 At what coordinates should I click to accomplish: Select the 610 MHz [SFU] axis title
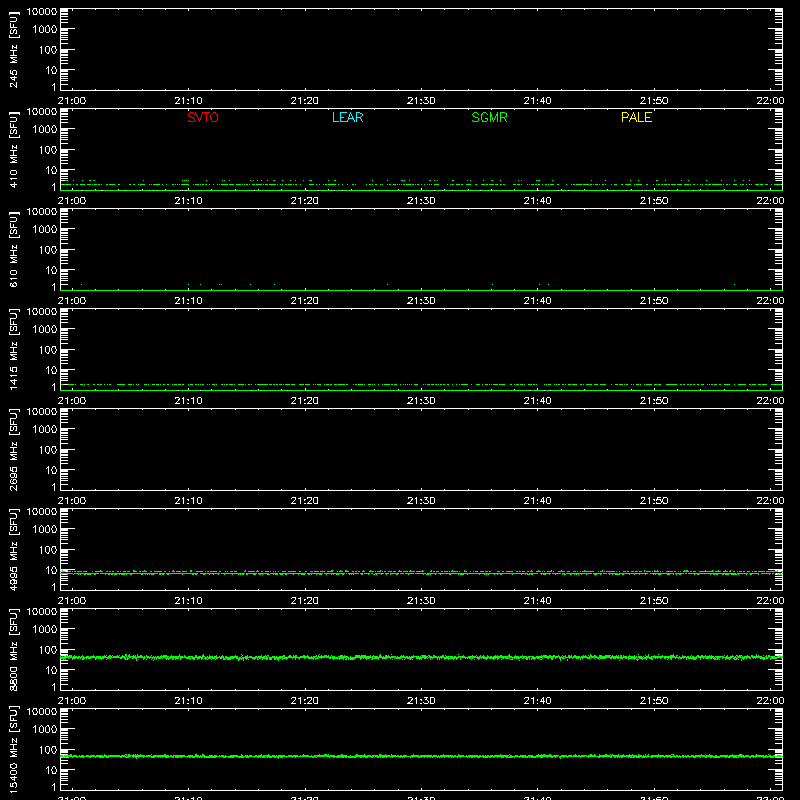[x=14, y=249]
